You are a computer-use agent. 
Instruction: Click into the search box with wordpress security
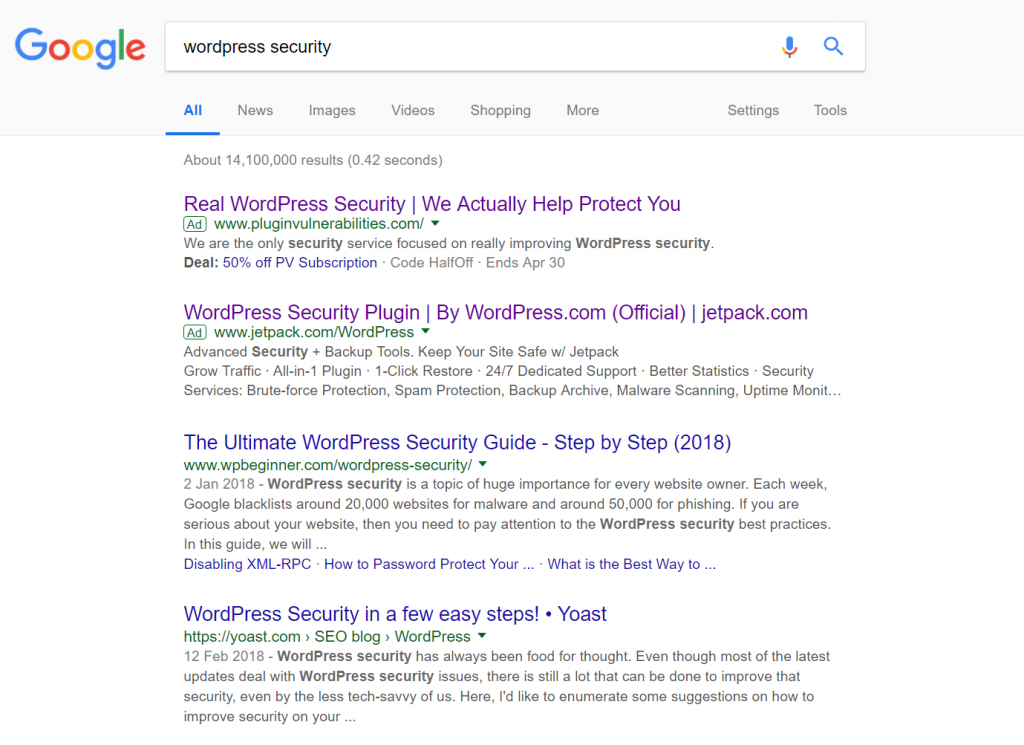(x=470, y=47)
